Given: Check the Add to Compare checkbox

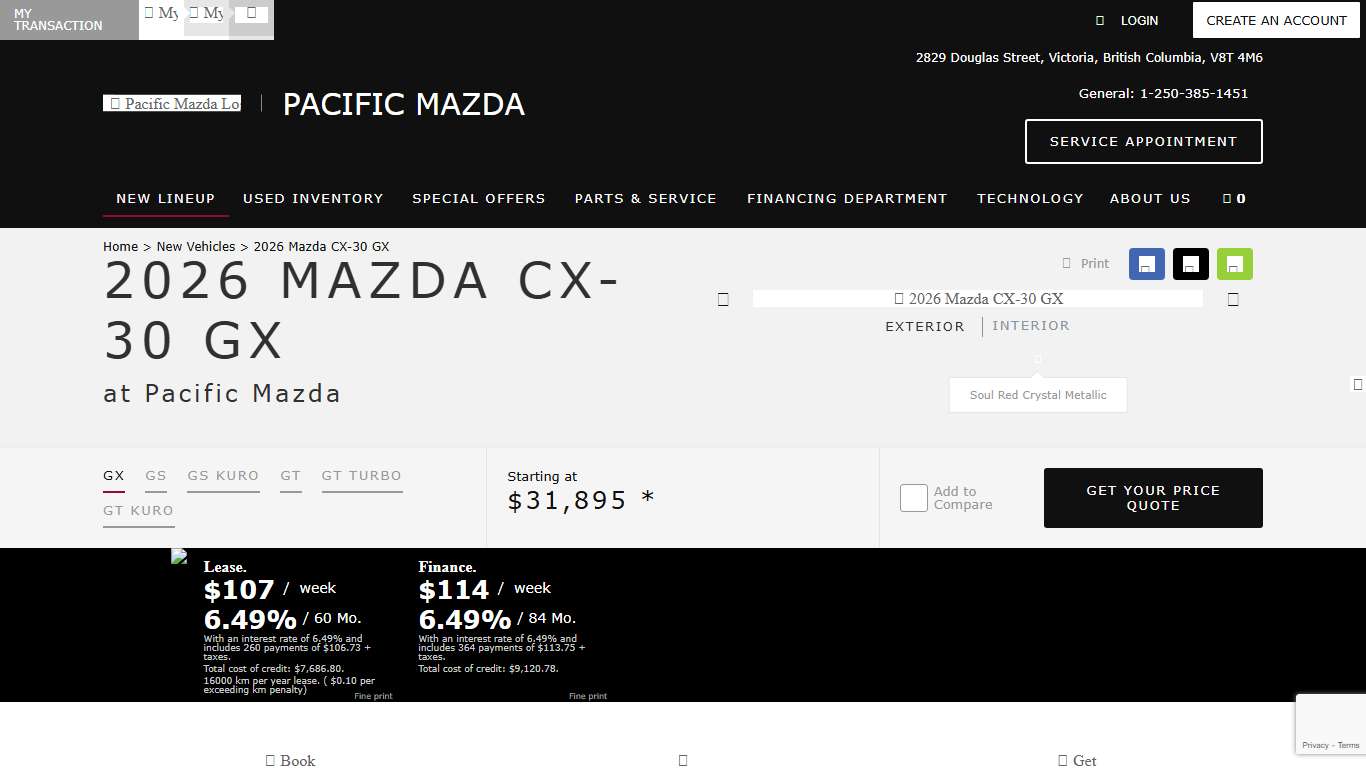Looking at the screenshot, I should coord(913,498).
